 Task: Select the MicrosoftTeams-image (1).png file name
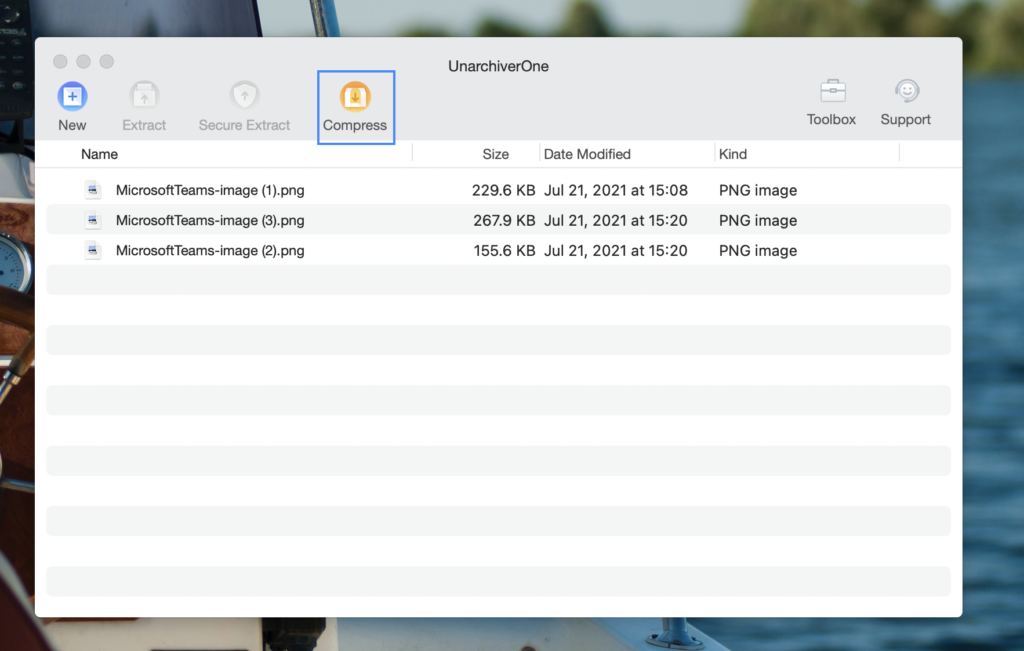pyautogui.click(x=210, y=190)
